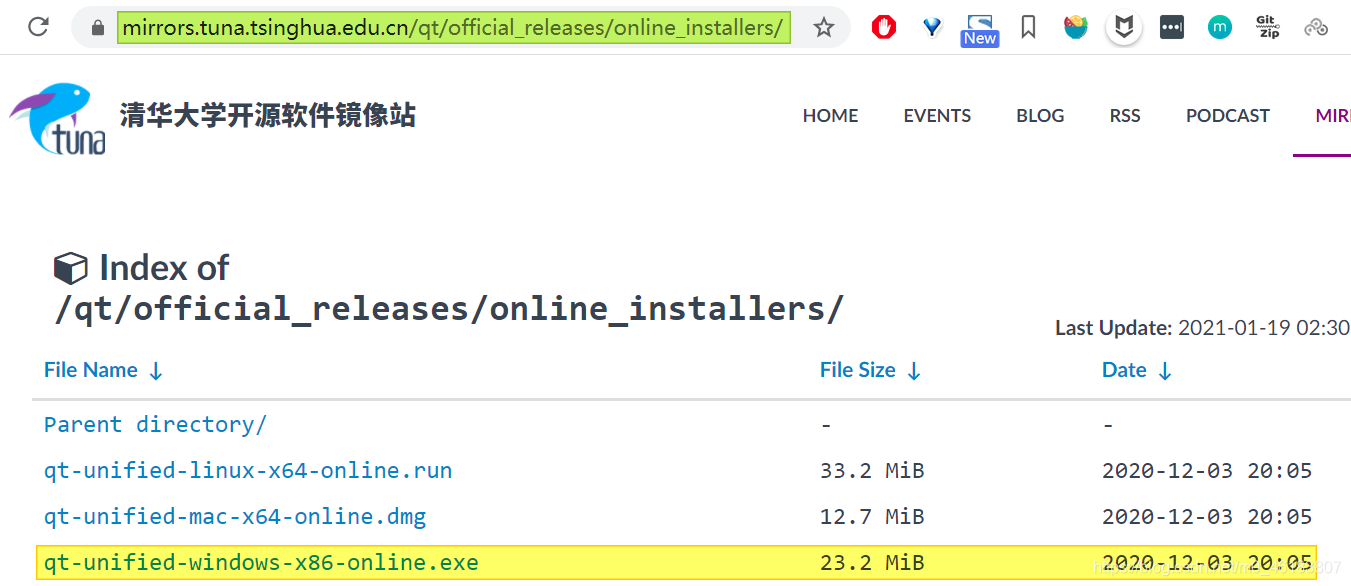The image size is (1351, 586).
Task: Open the bookmark-shaped extension icon
Action: [x=1028, y=27]
